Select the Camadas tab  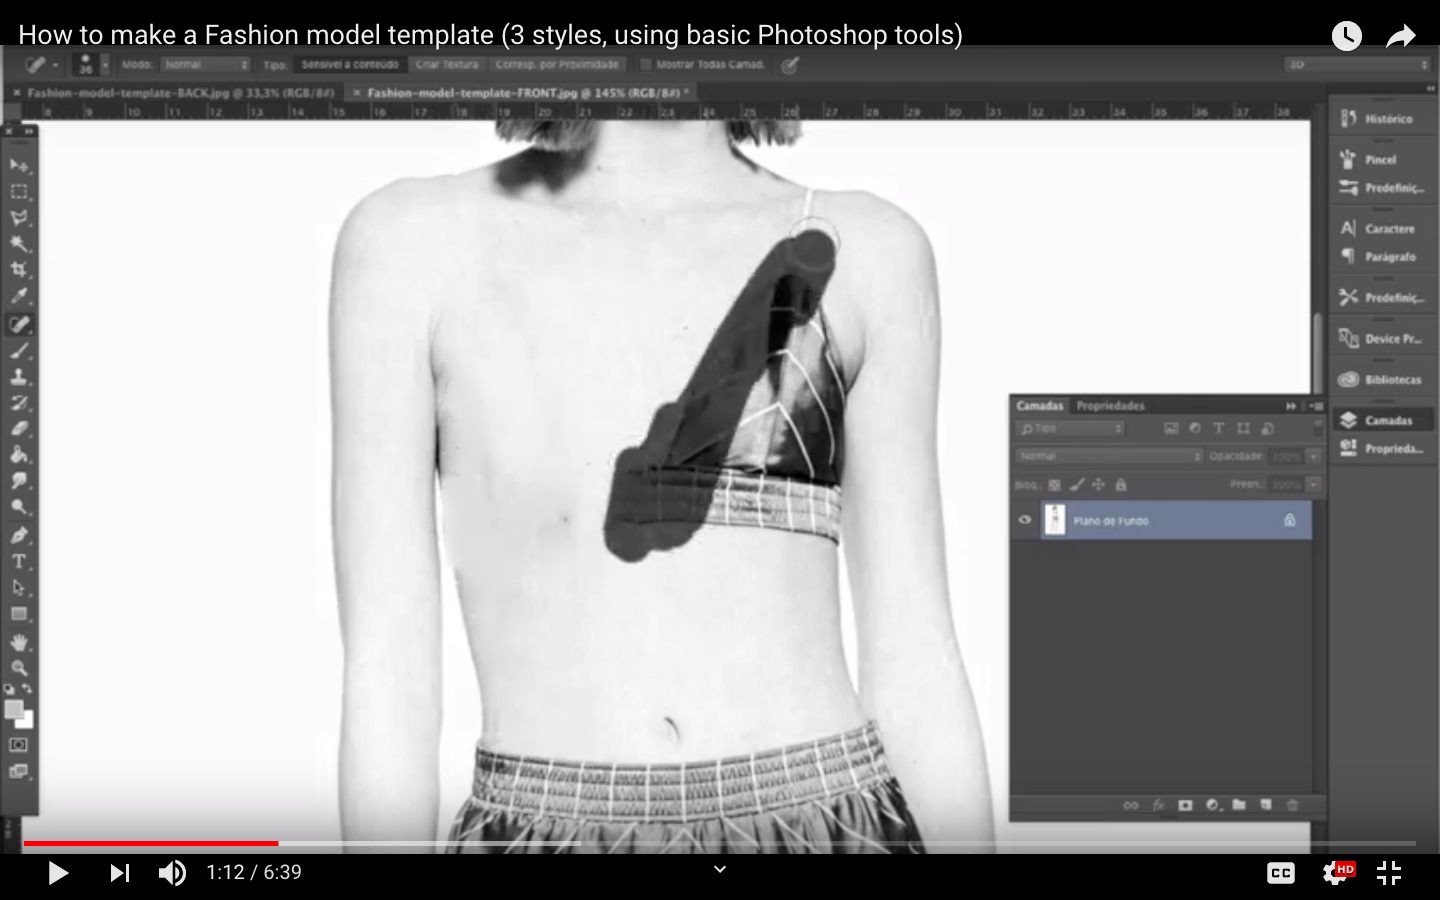coord(1040,406)
